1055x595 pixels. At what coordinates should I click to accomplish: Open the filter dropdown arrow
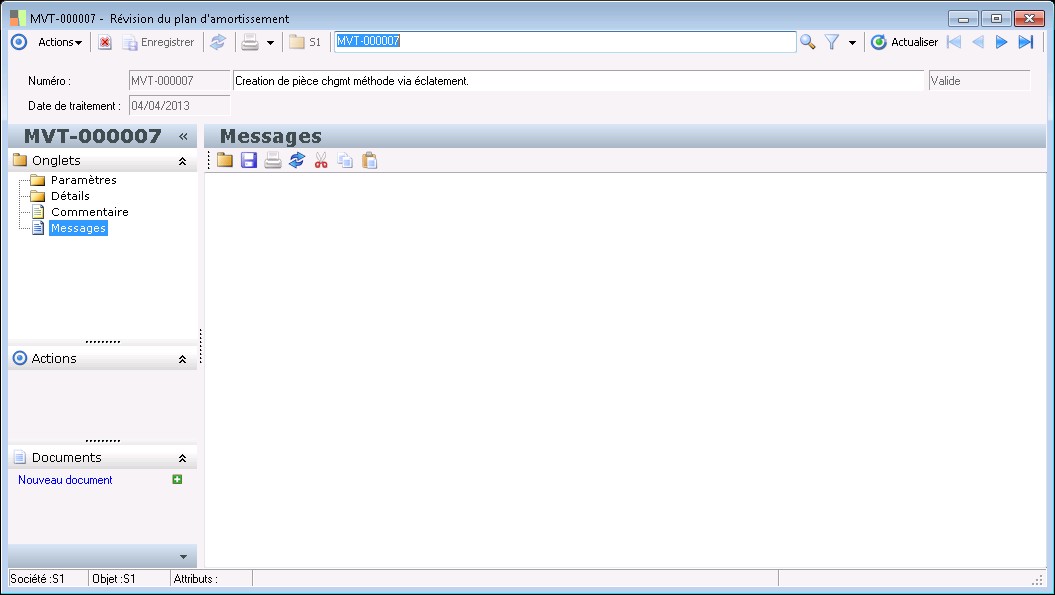coord(852,42)
